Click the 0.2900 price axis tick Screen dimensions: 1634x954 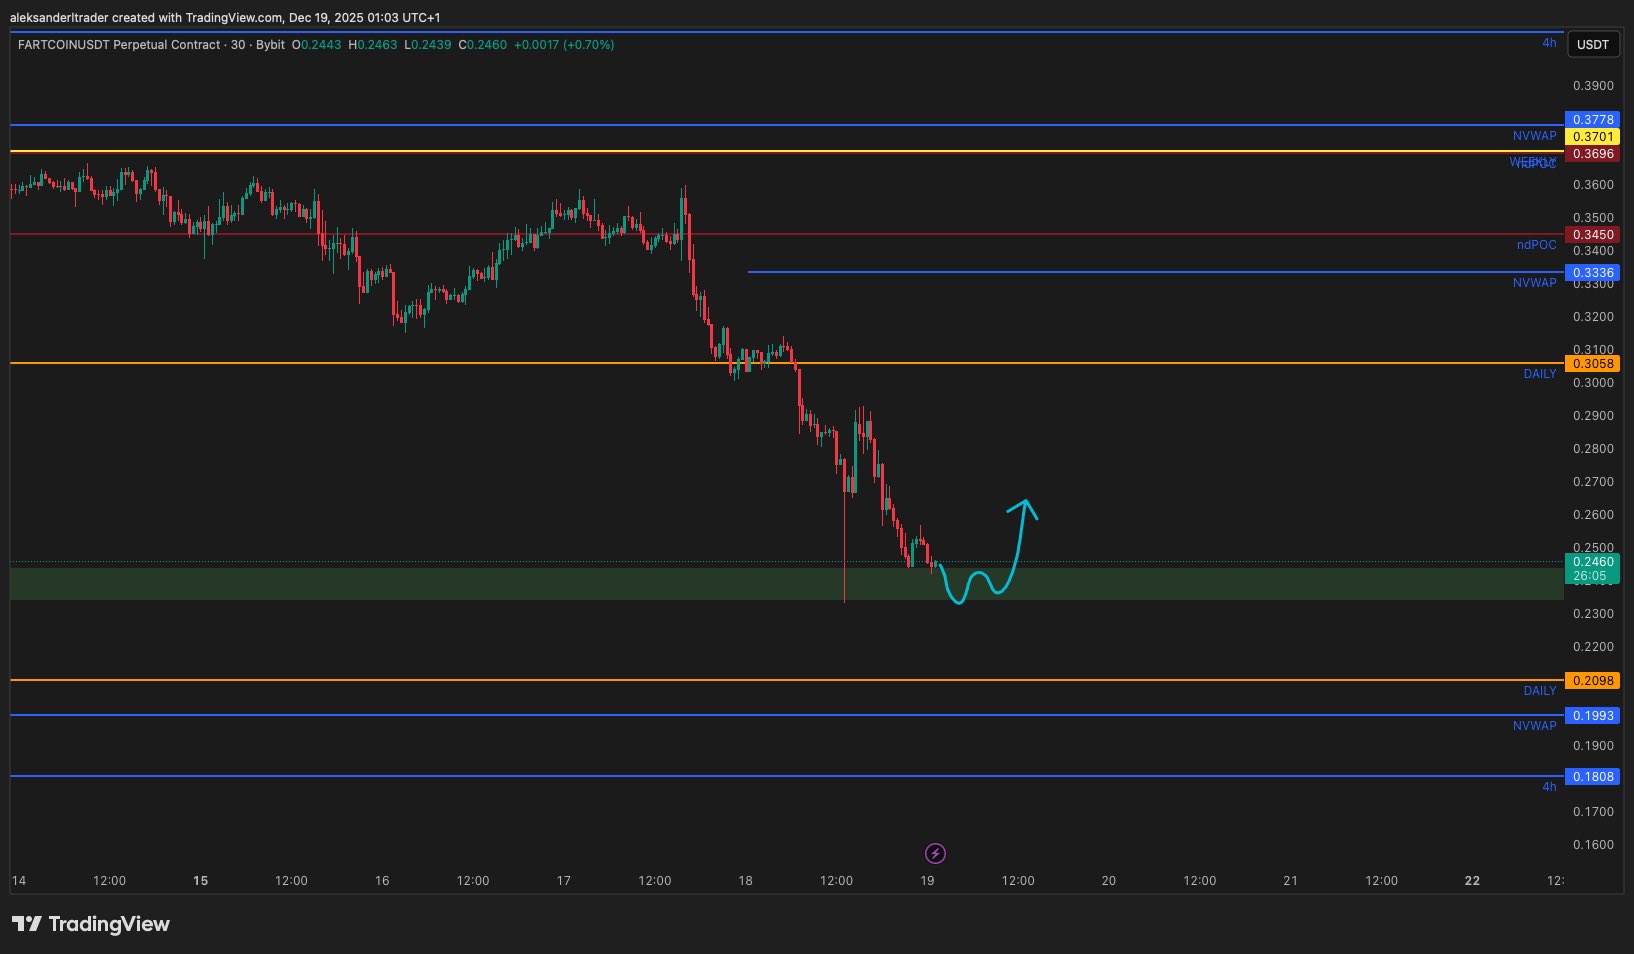[x=1593, y=416]
